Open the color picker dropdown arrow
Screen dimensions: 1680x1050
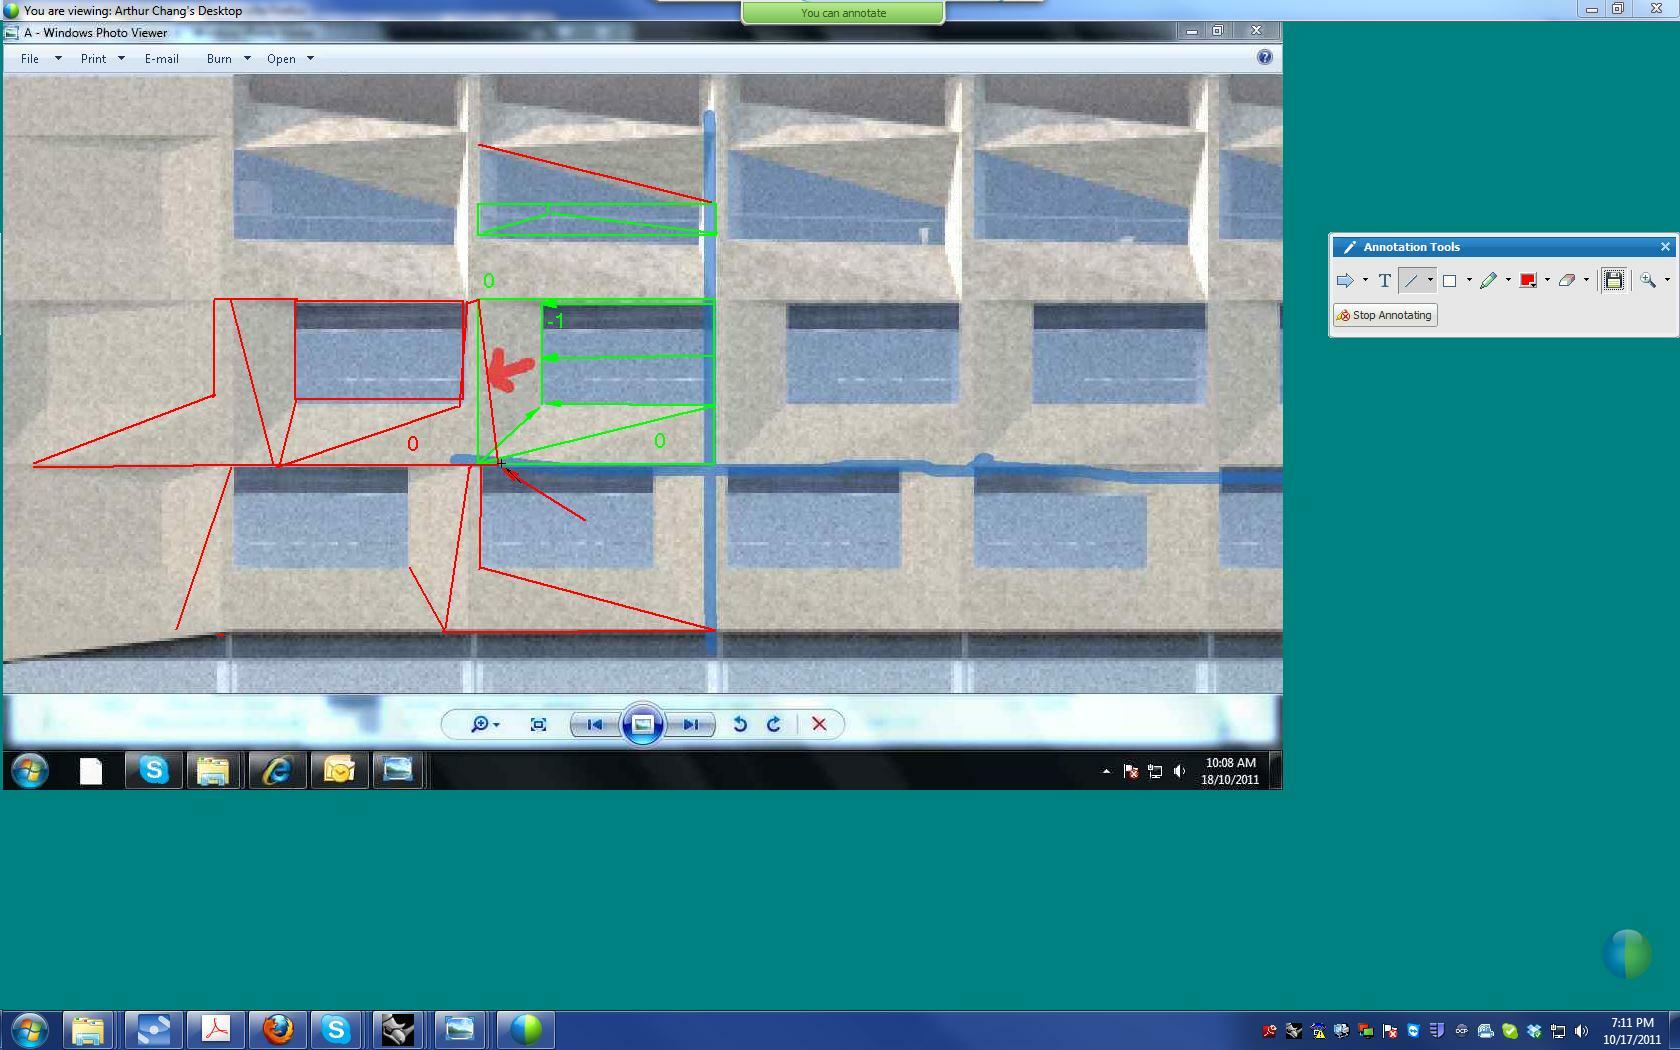click(x=1547, y=281)
